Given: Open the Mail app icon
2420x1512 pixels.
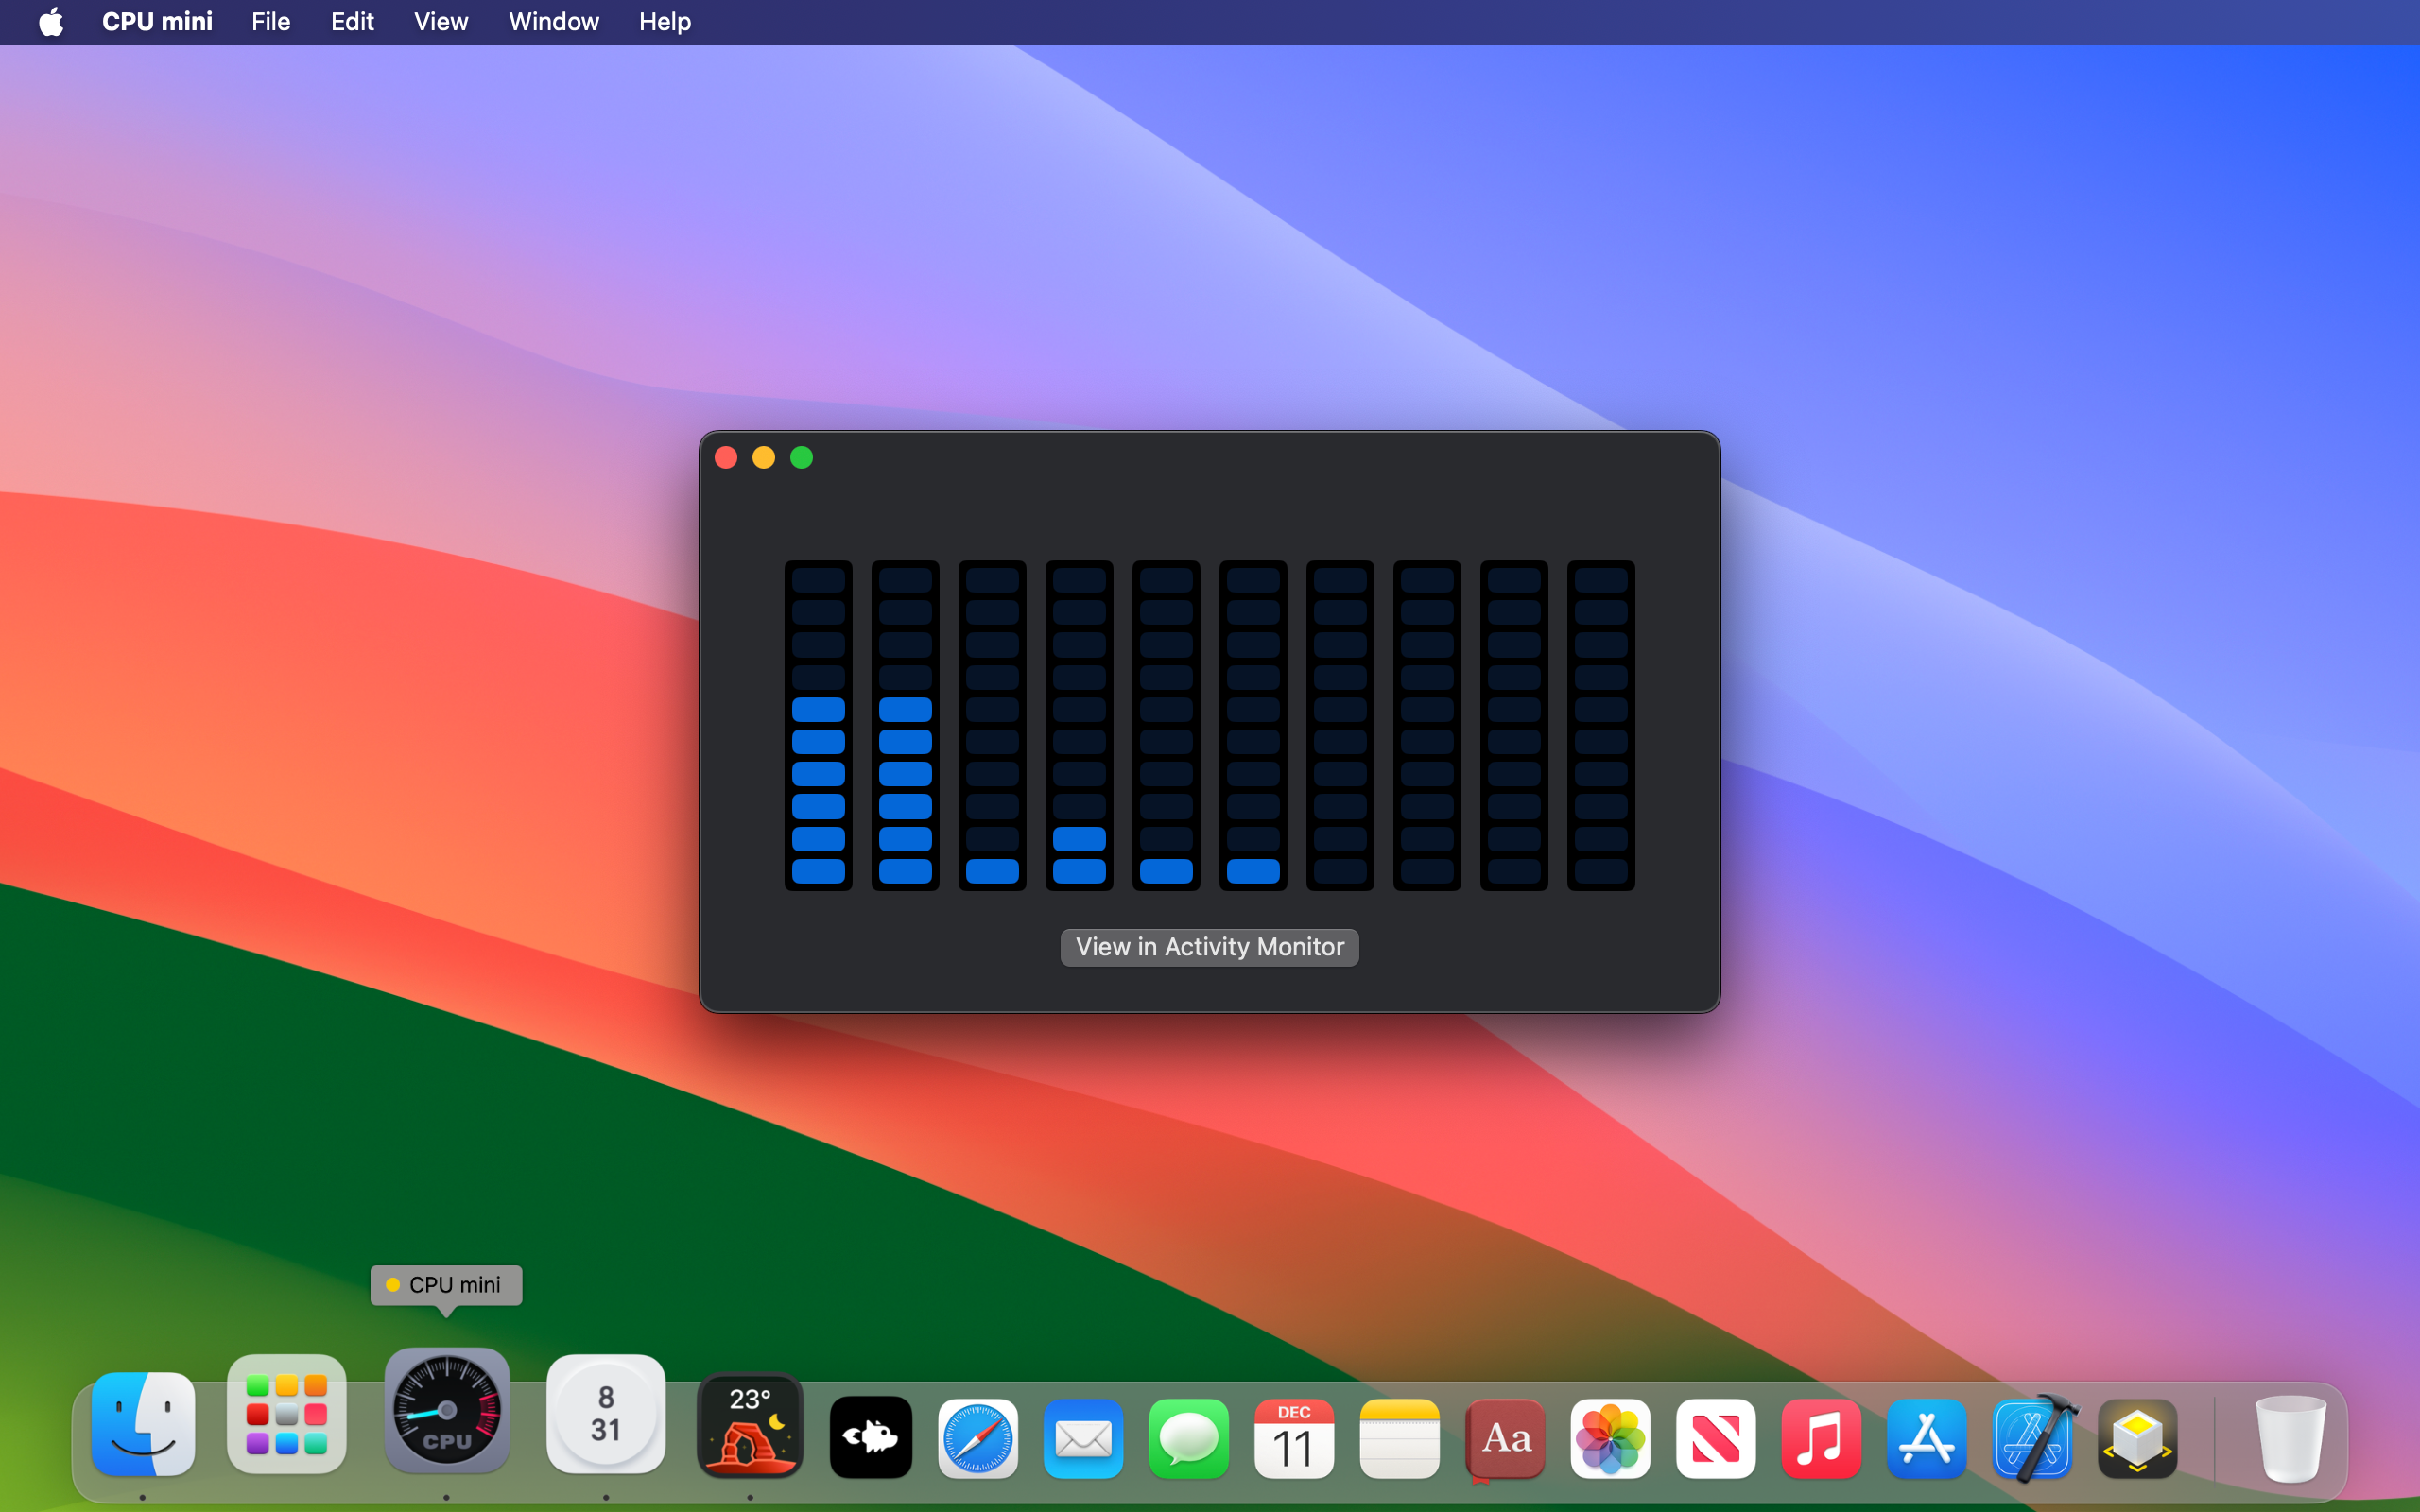Looking at the screenshot, I should click(1083, 1438).
